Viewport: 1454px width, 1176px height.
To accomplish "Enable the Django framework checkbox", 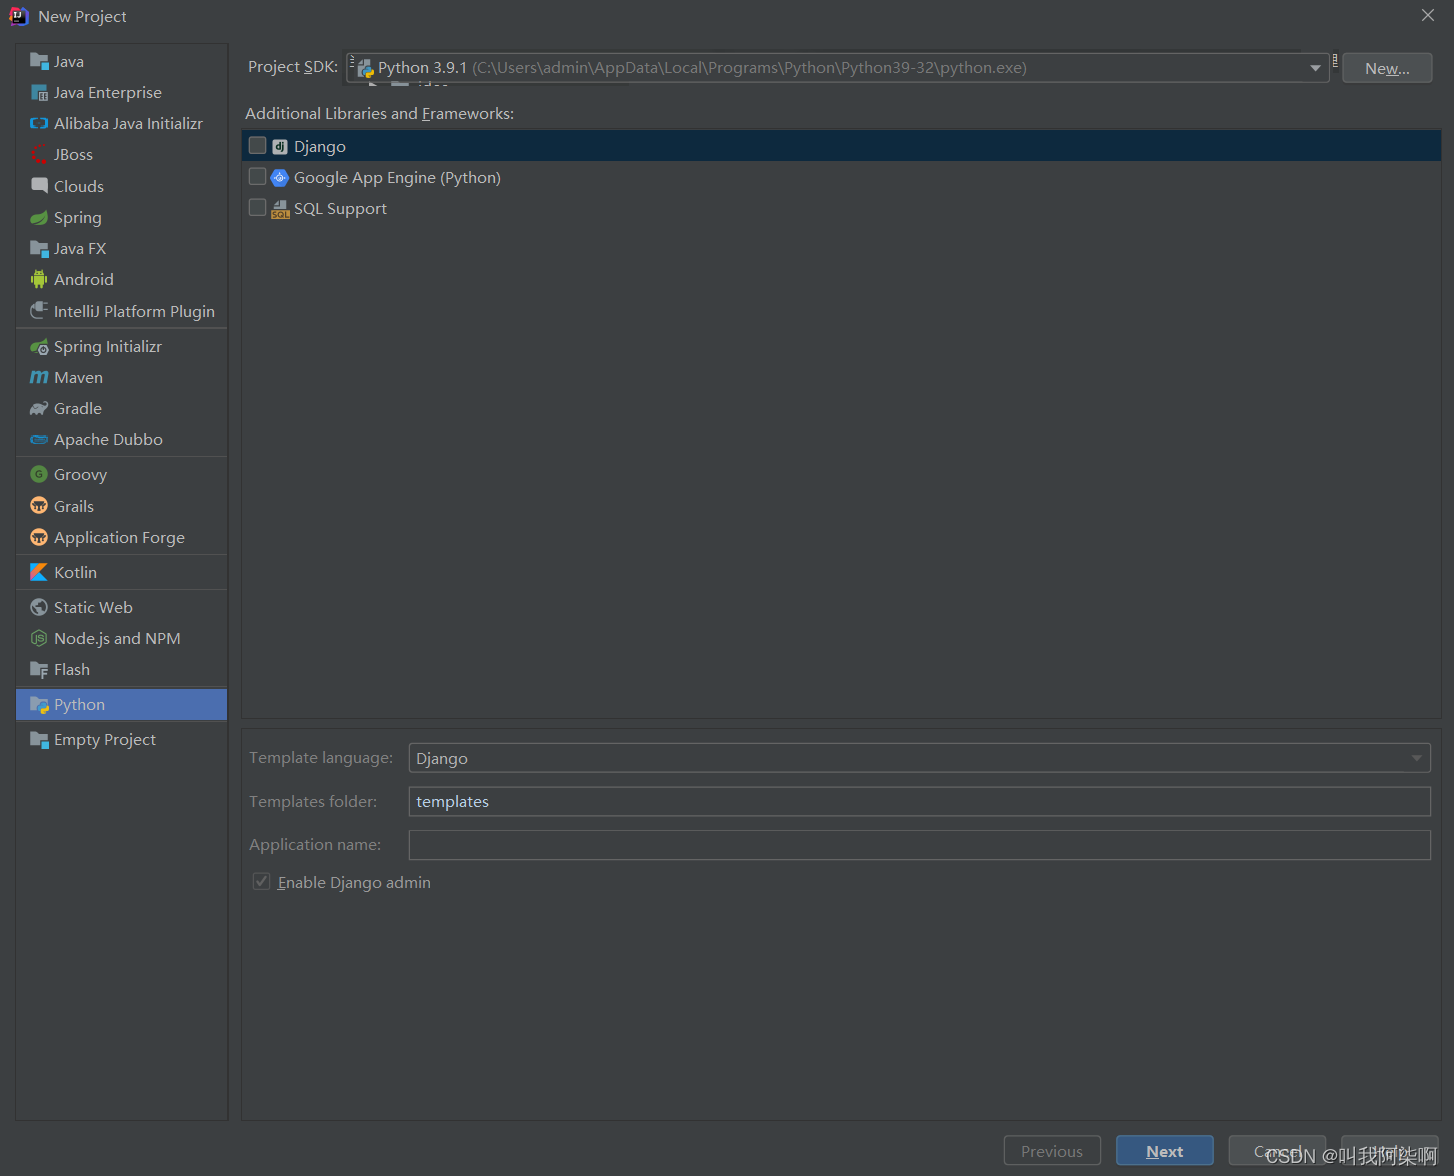I will tap(258, 145).
